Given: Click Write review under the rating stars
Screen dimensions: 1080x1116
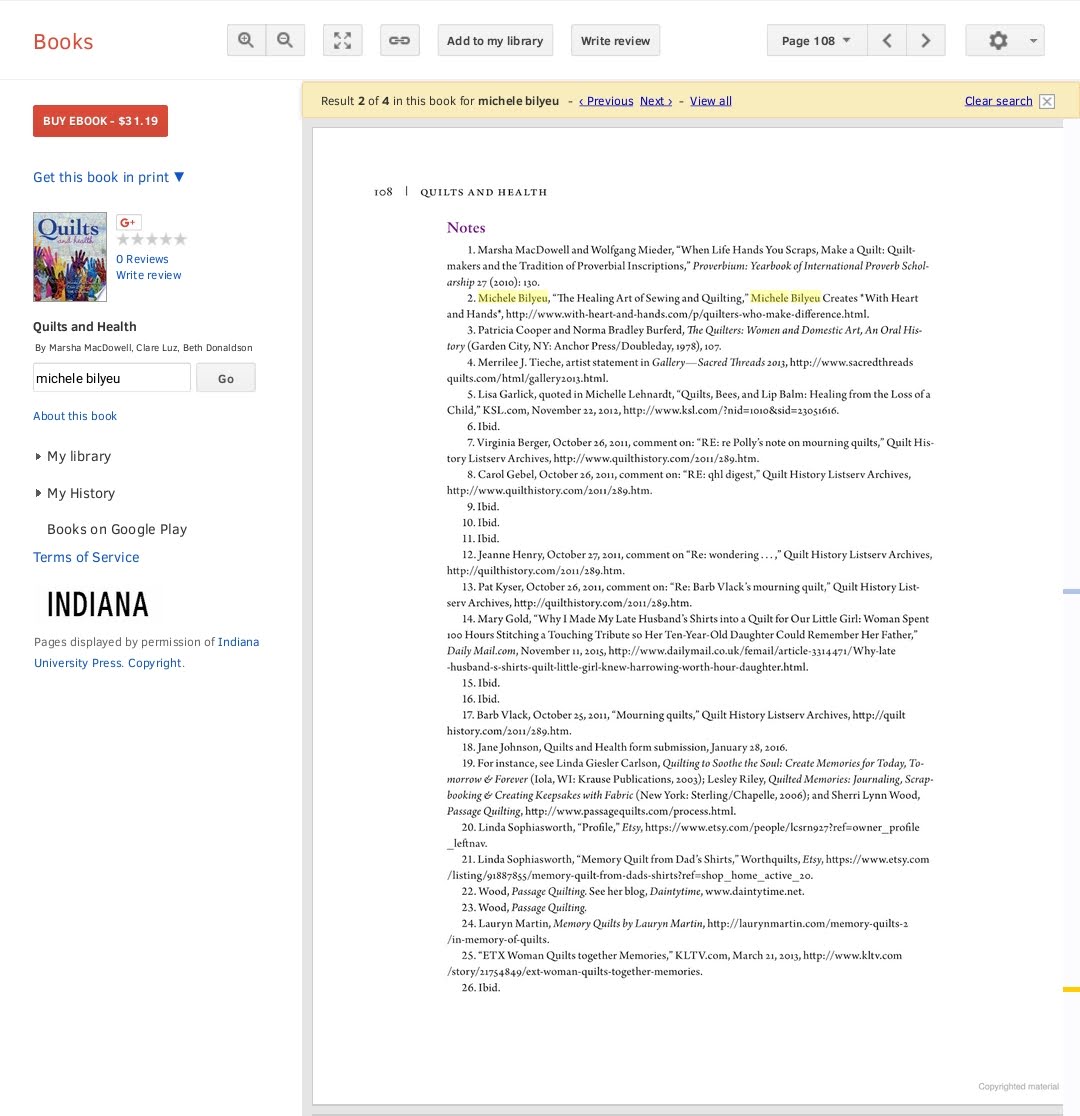Looking at the screenshot, I should pos(149,275).
